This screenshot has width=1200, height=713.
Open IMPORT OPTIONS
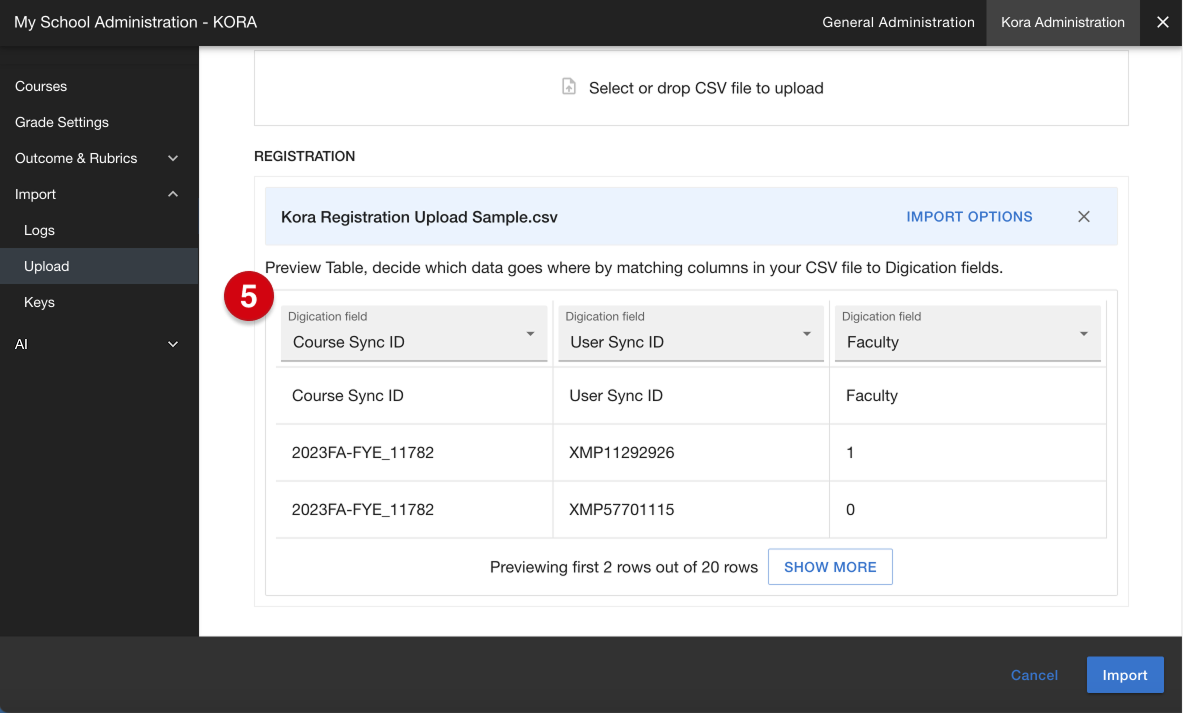point(969,216)
